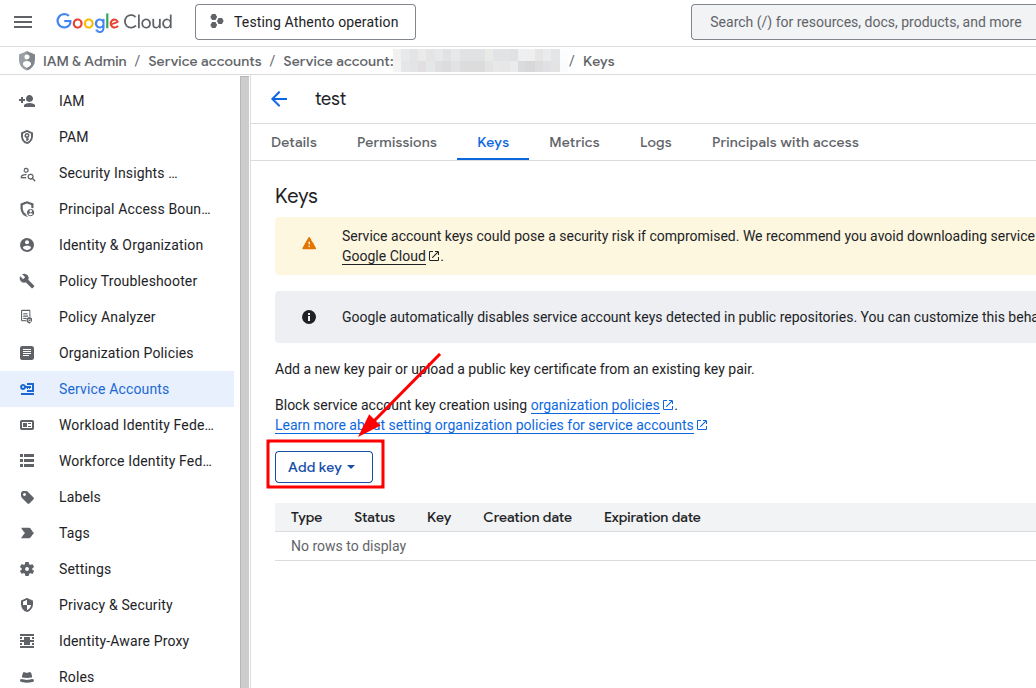
Task: Click the Policy Troubleshooter wrench icon
Action: [x=27, y=281]
